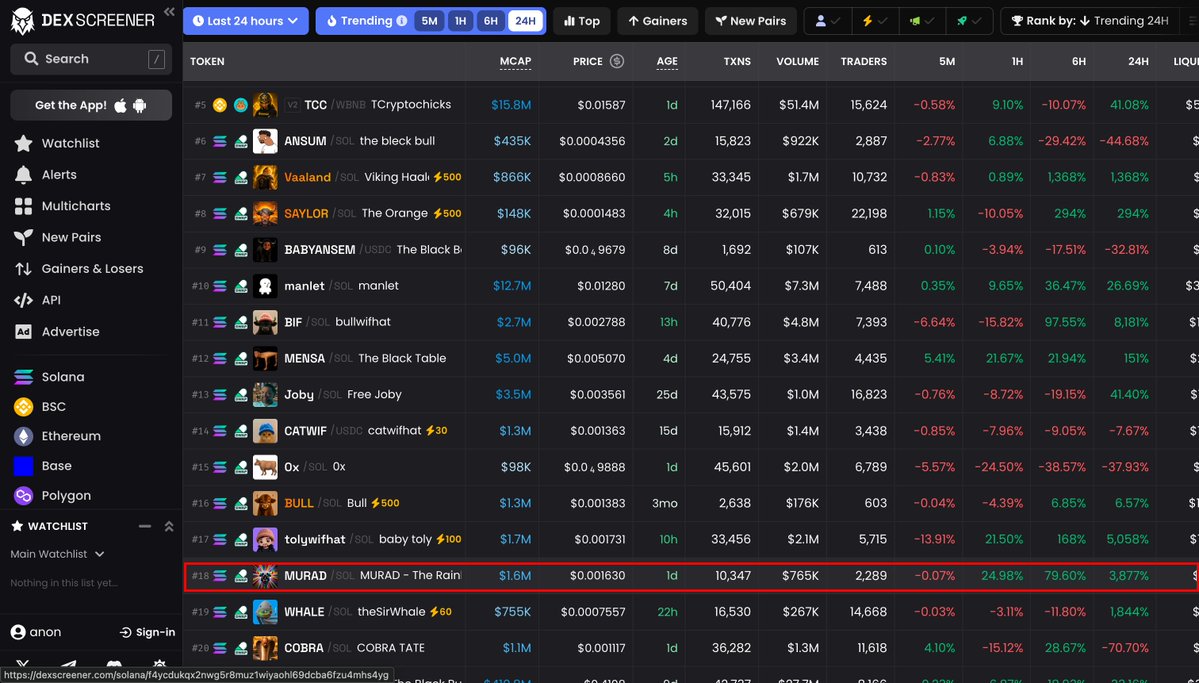Click the V2 badge in TCC row
The image size is (1199, 683).
(291, 105)
